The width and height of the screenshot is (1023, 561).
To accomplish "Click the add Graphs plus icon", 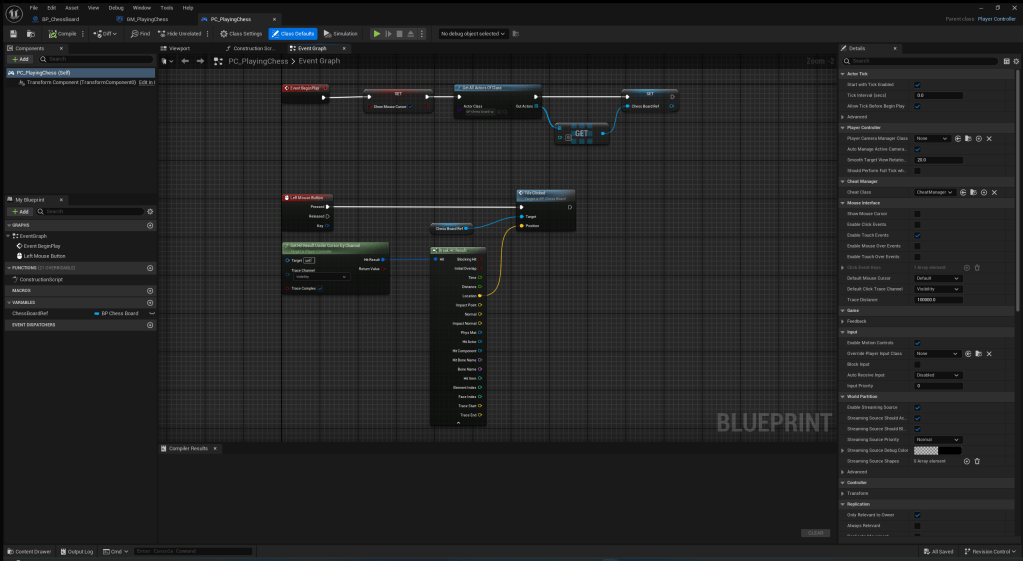I will click(x=150, y=225).
